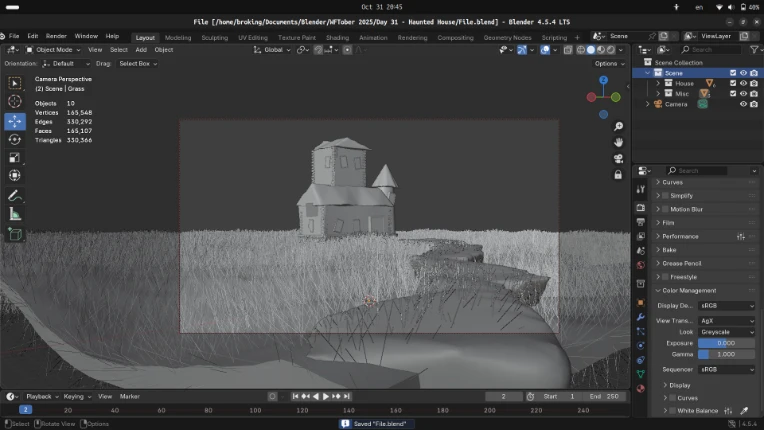Toggle Misc collection exclude checkbox

tap(733, 93)
